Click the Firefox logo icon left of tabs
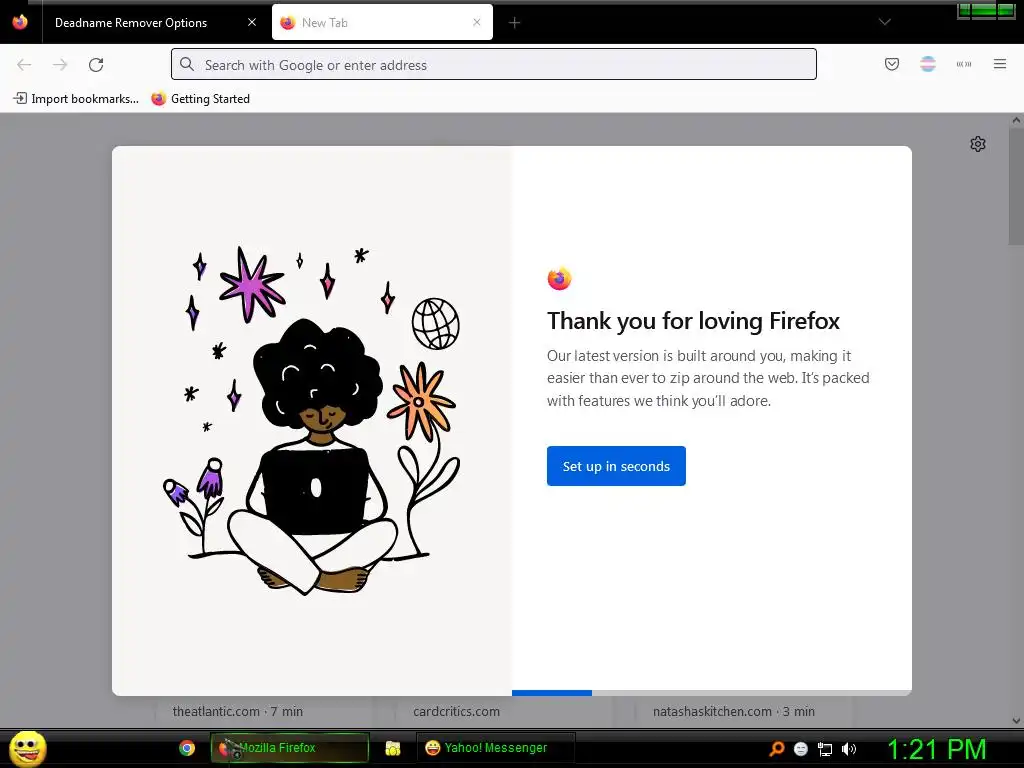1024x768 pixels. (20, 22)
